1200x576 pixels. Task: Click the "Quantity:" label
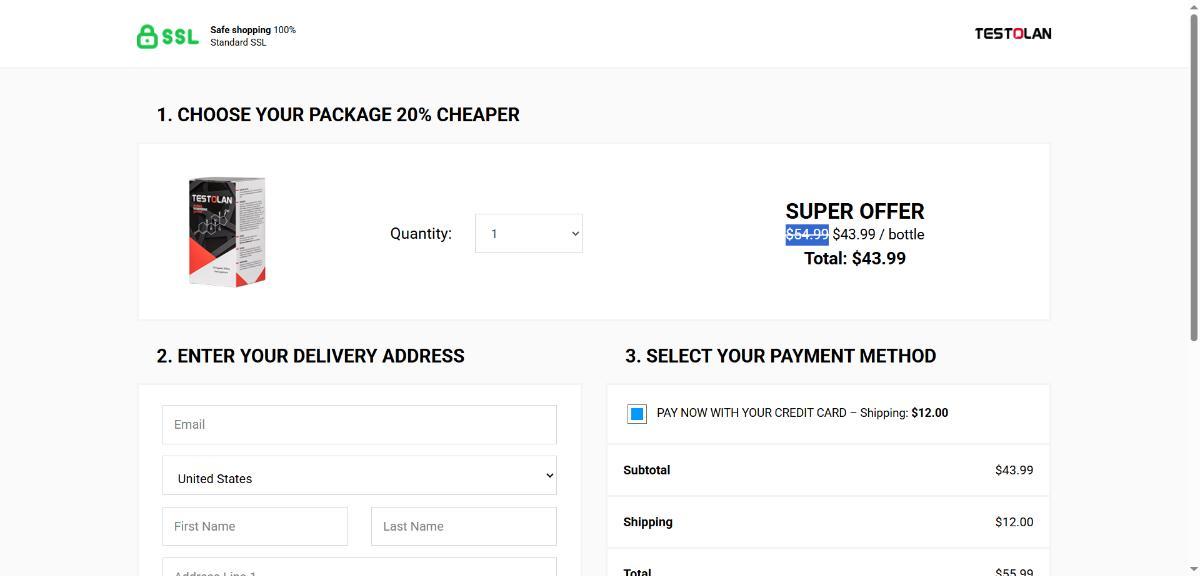click(x=421, y=234)
